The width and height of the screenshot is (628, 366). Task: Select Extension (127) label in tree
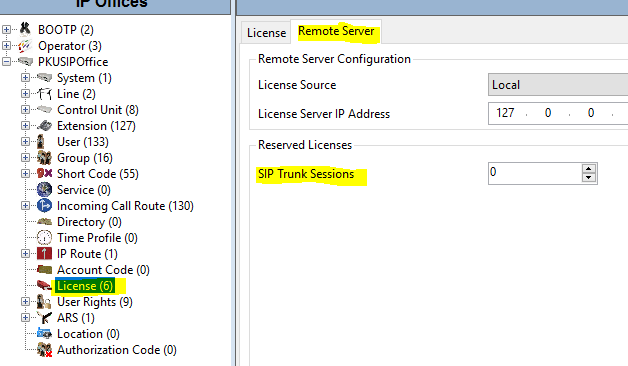tap(96, 126)
